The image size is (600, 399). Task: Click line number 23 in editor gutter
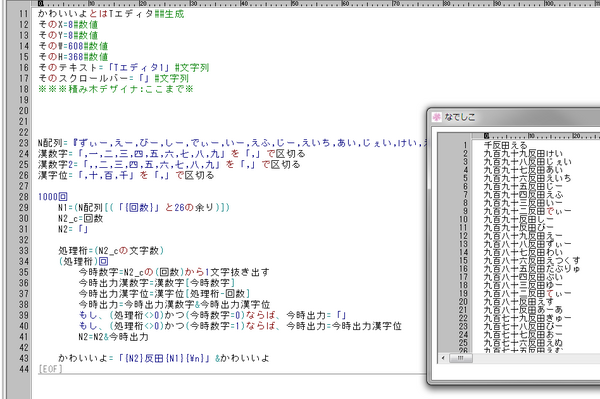[x=24, y=143]
